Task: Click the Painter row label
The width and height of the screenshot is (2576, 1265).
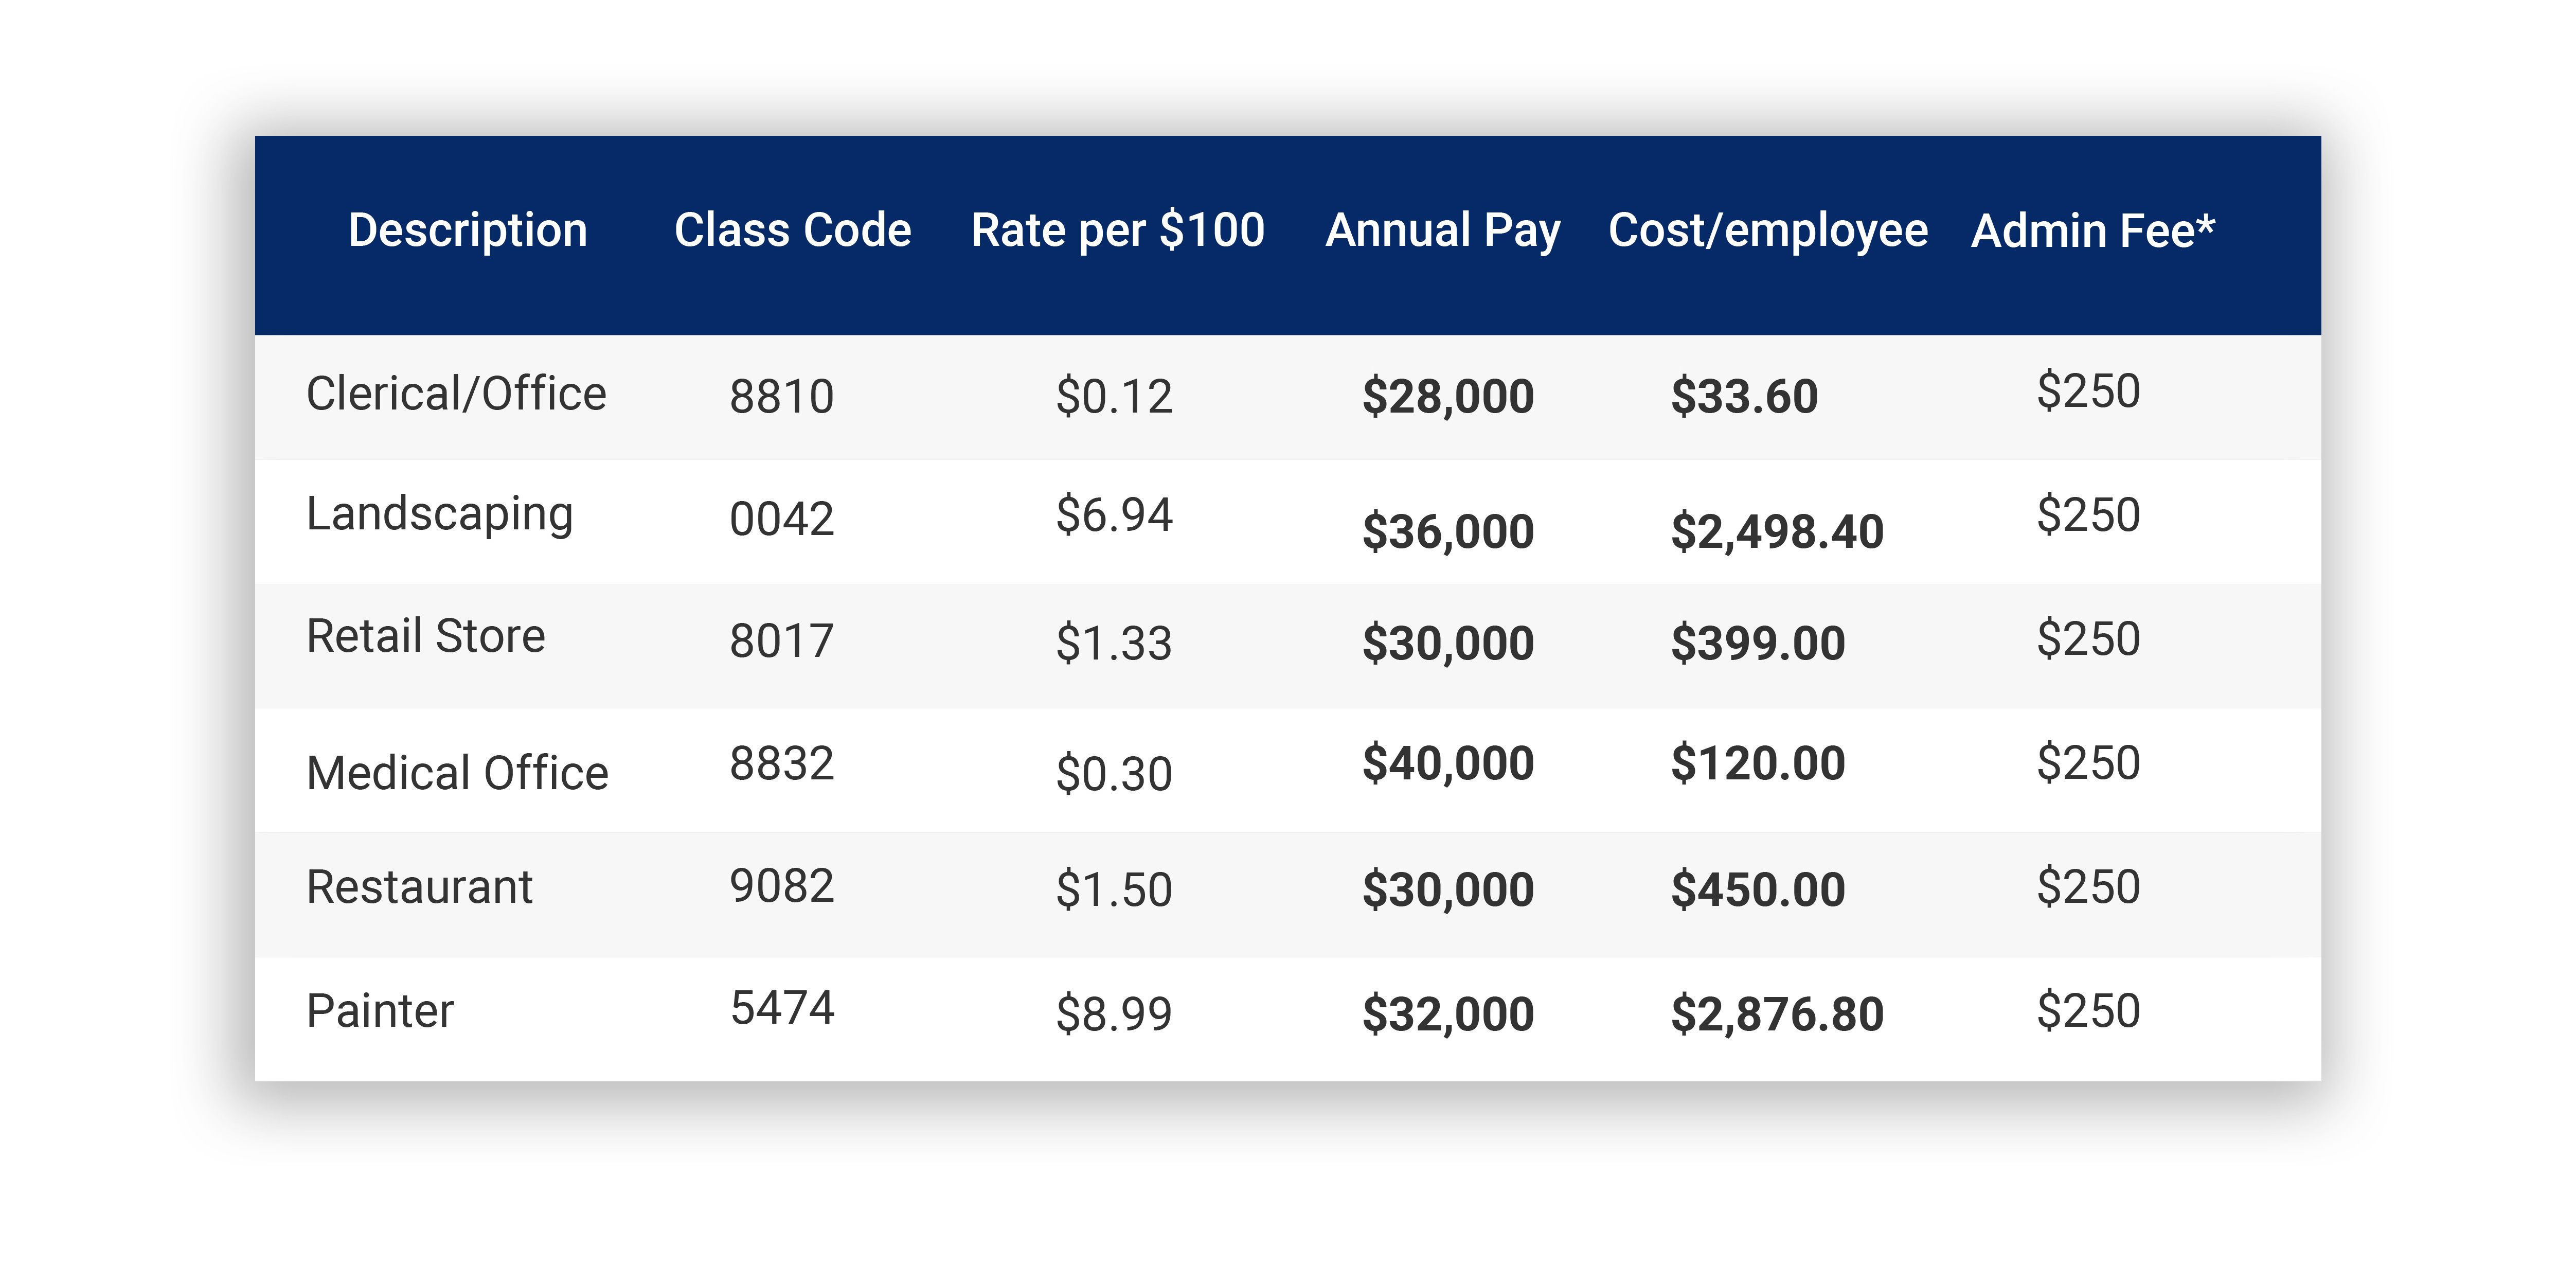Action: 380,1011
